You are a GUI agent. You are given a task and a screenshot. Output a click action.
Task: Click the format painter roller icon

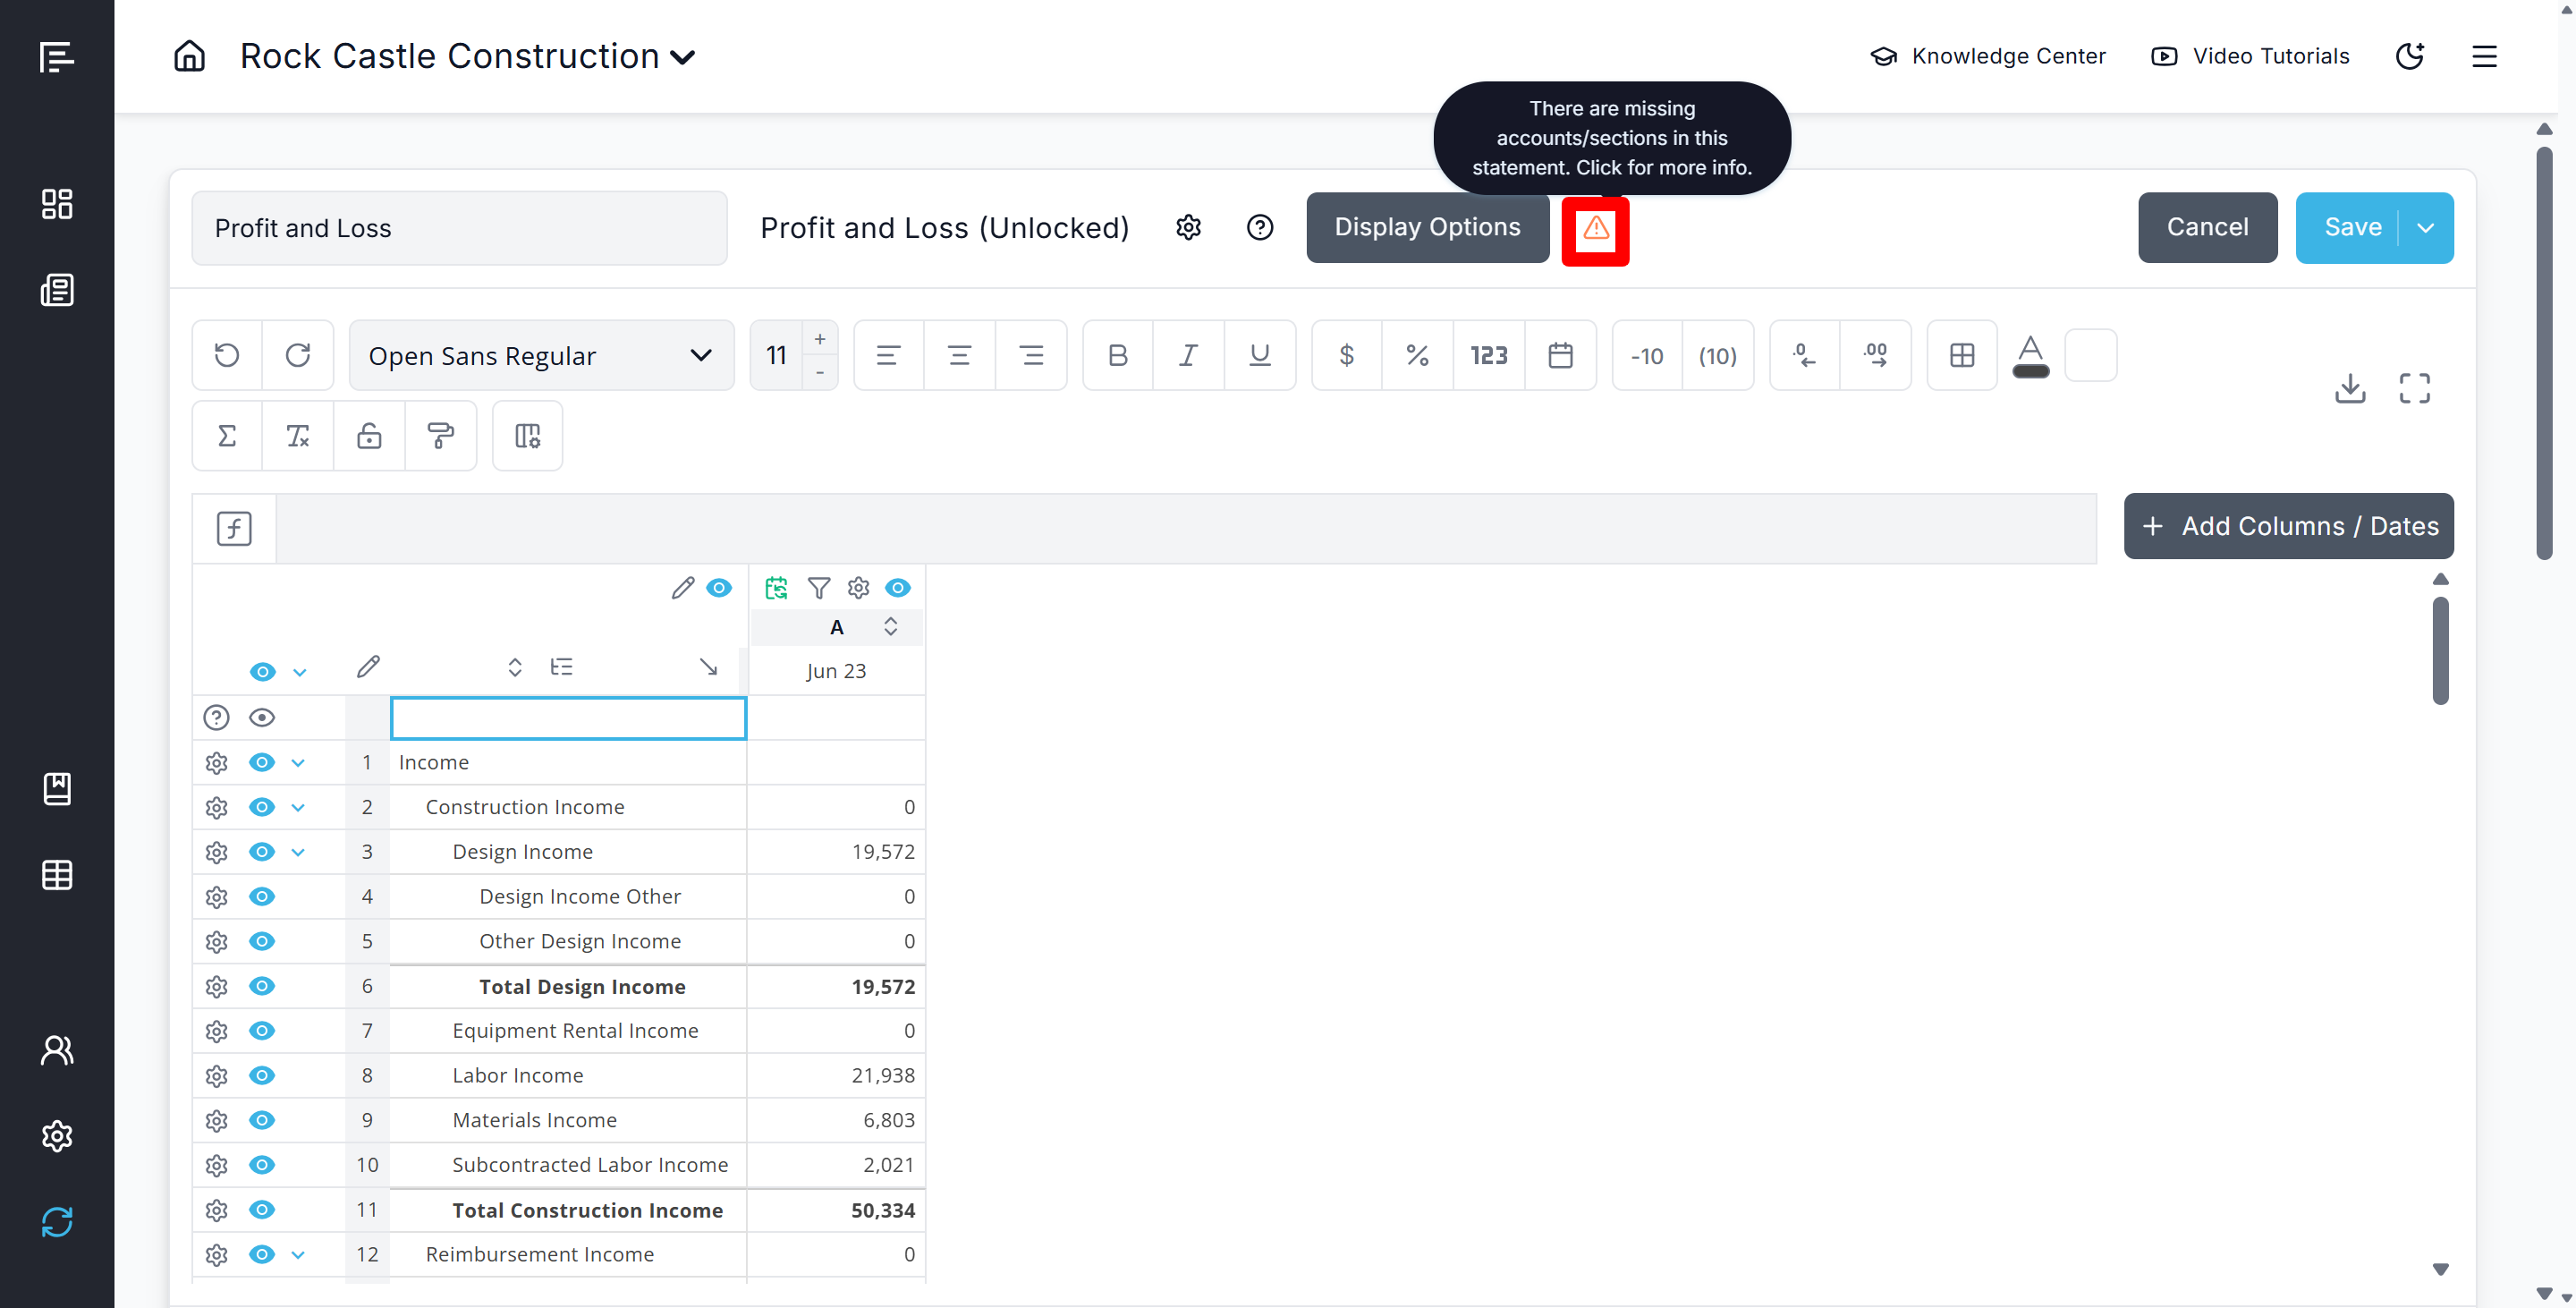pos(440,436)
